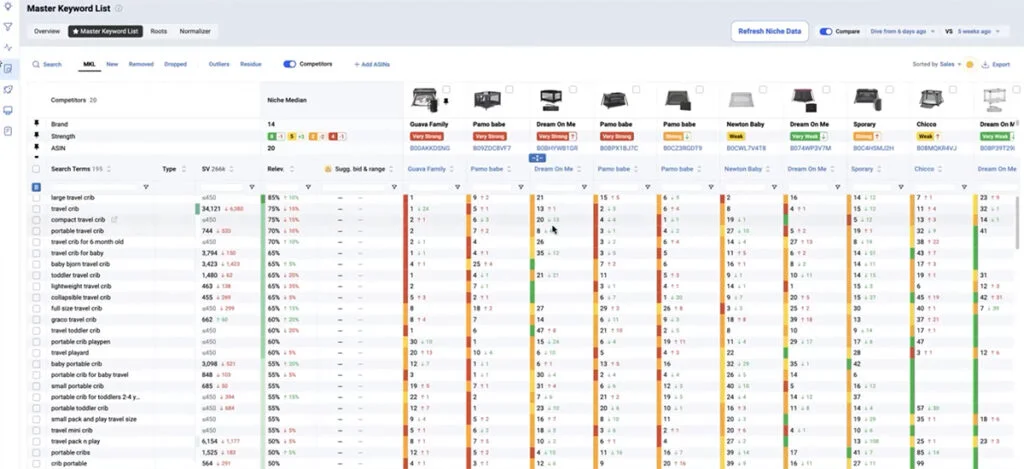The height and width of the screenshot is (469, 1024).
Task: Select the keyword list sidebar icon
Action: (x=8, y=69)
